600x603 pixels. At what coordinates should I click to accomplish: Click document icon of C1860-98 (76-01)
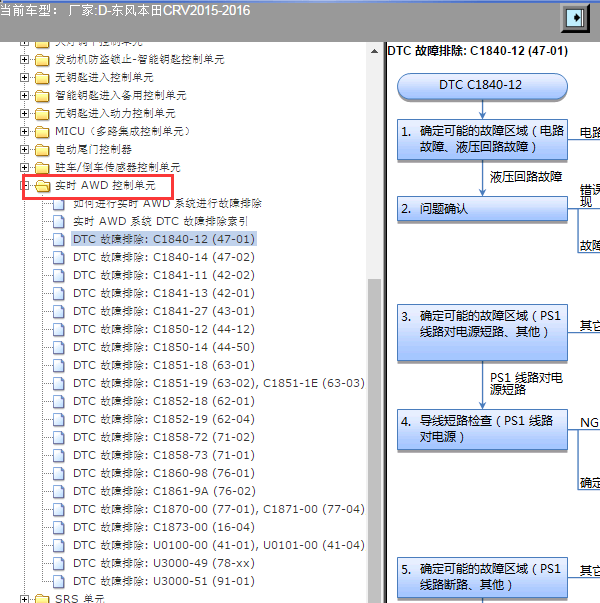click(58, 473)
